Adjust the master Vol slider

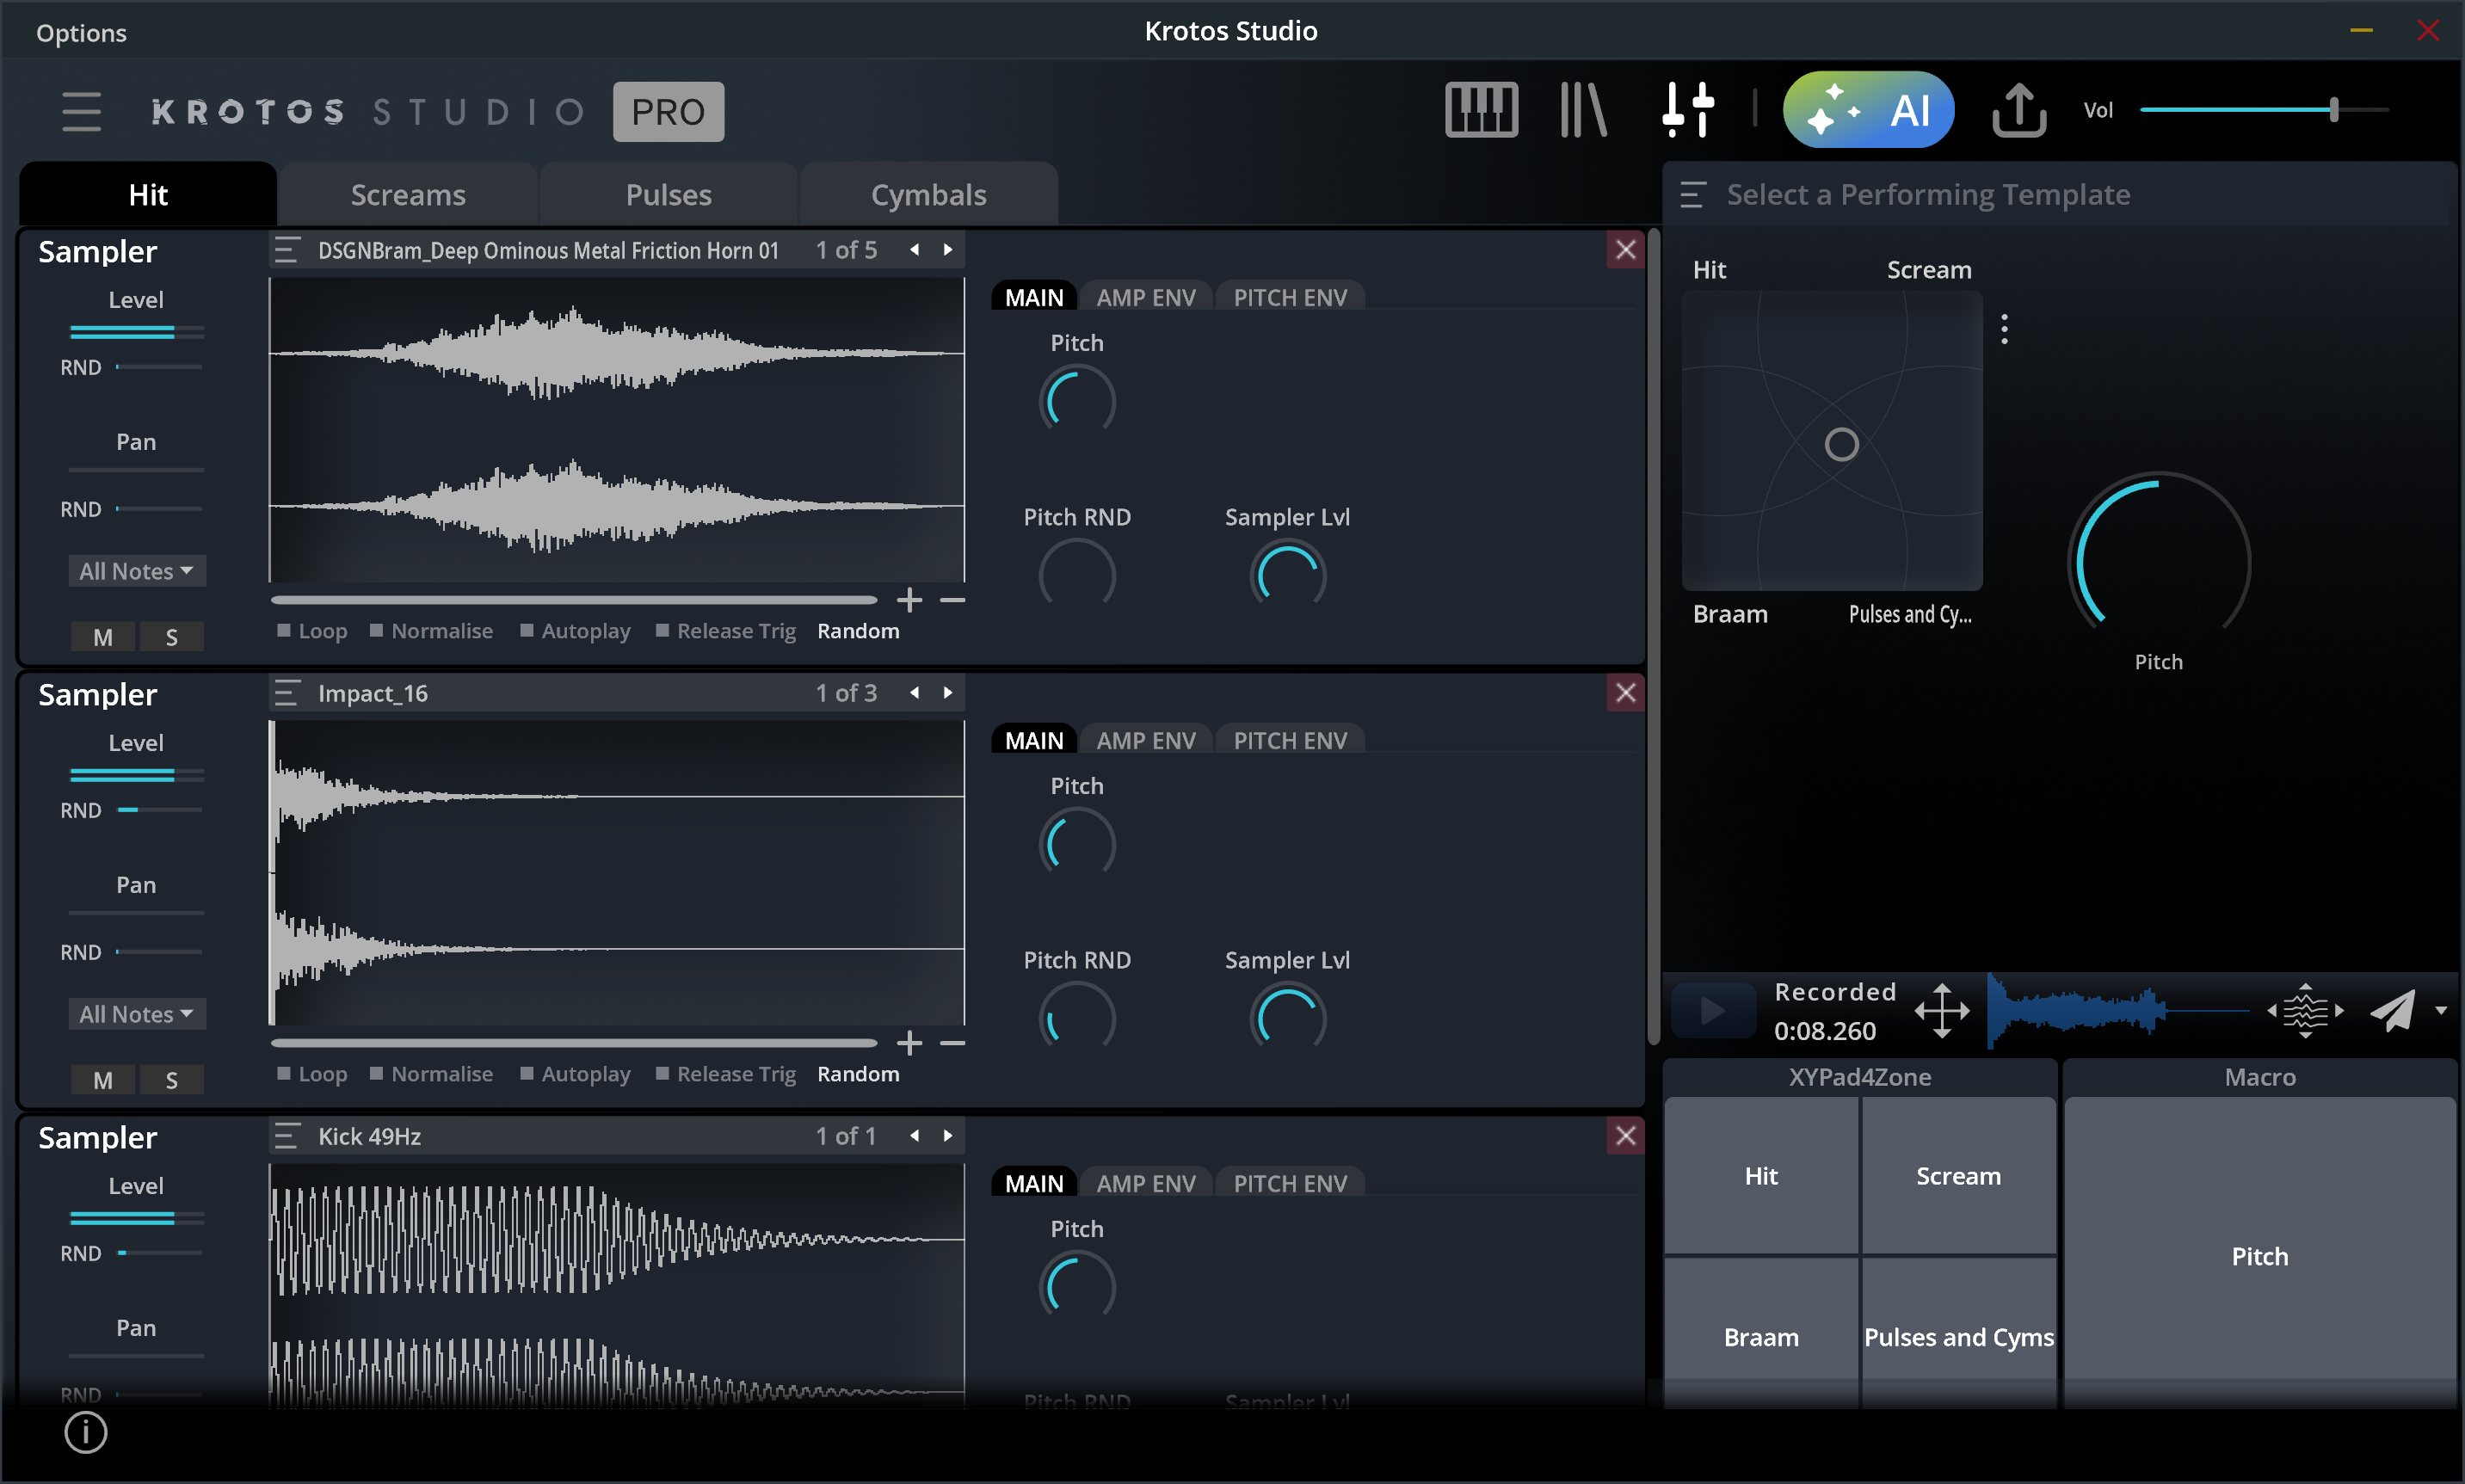2263,110
